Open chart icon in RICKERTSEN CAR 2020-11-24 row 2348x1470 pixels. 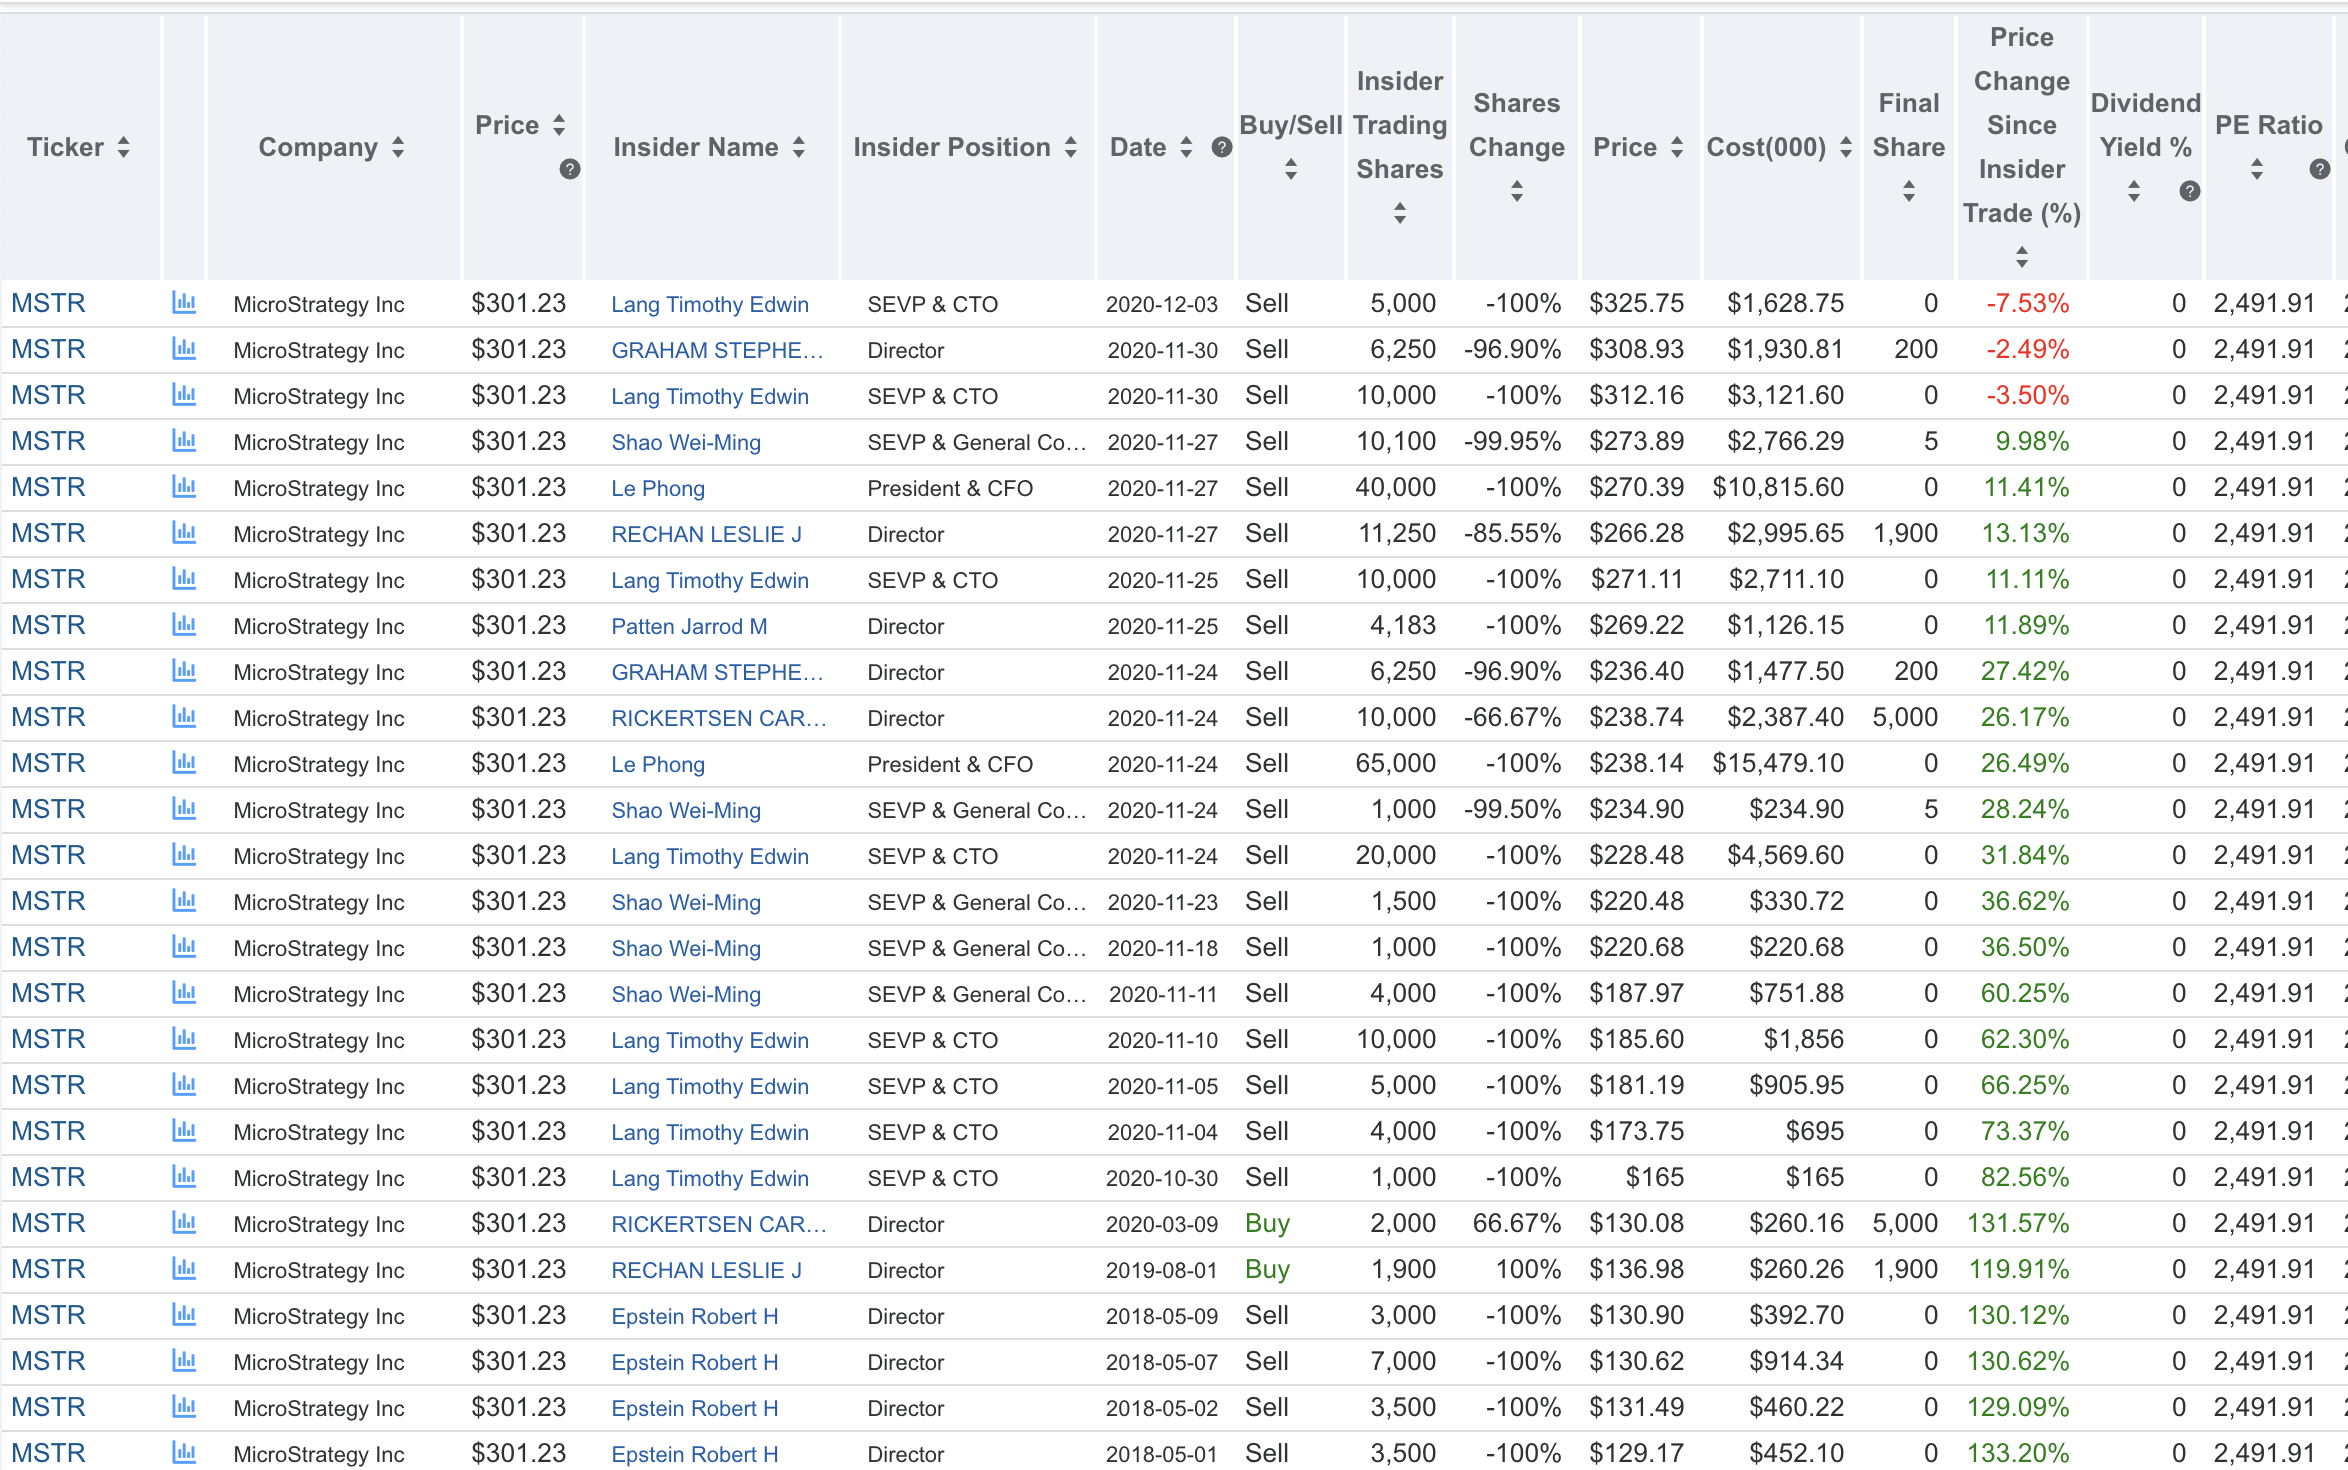point(184,717)
